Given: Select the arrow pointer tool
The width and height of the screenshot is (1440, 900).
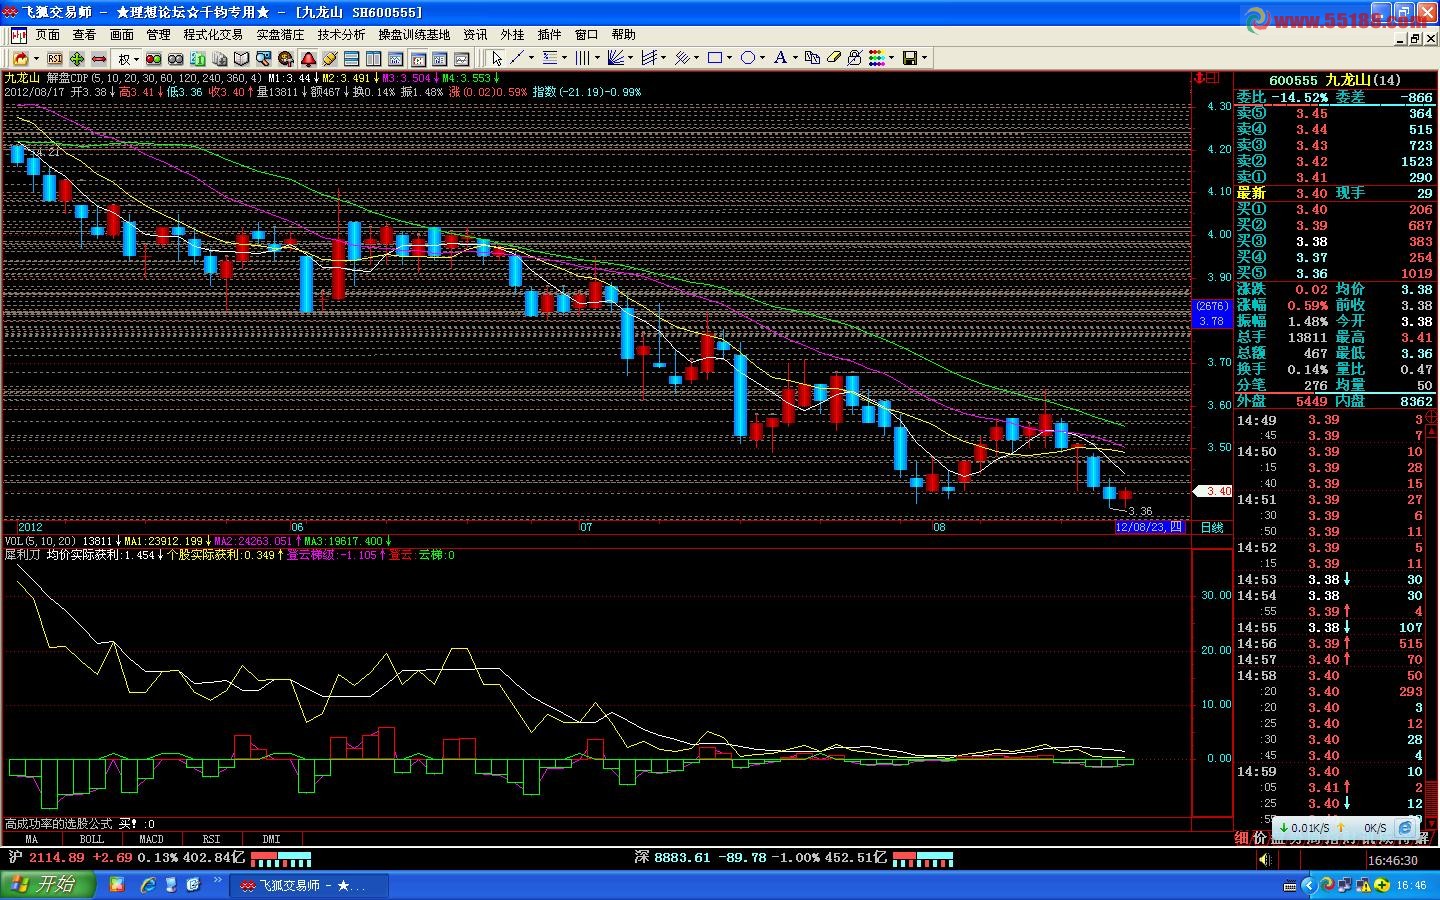Looking at the screenshot, I should tap(496, 59).
